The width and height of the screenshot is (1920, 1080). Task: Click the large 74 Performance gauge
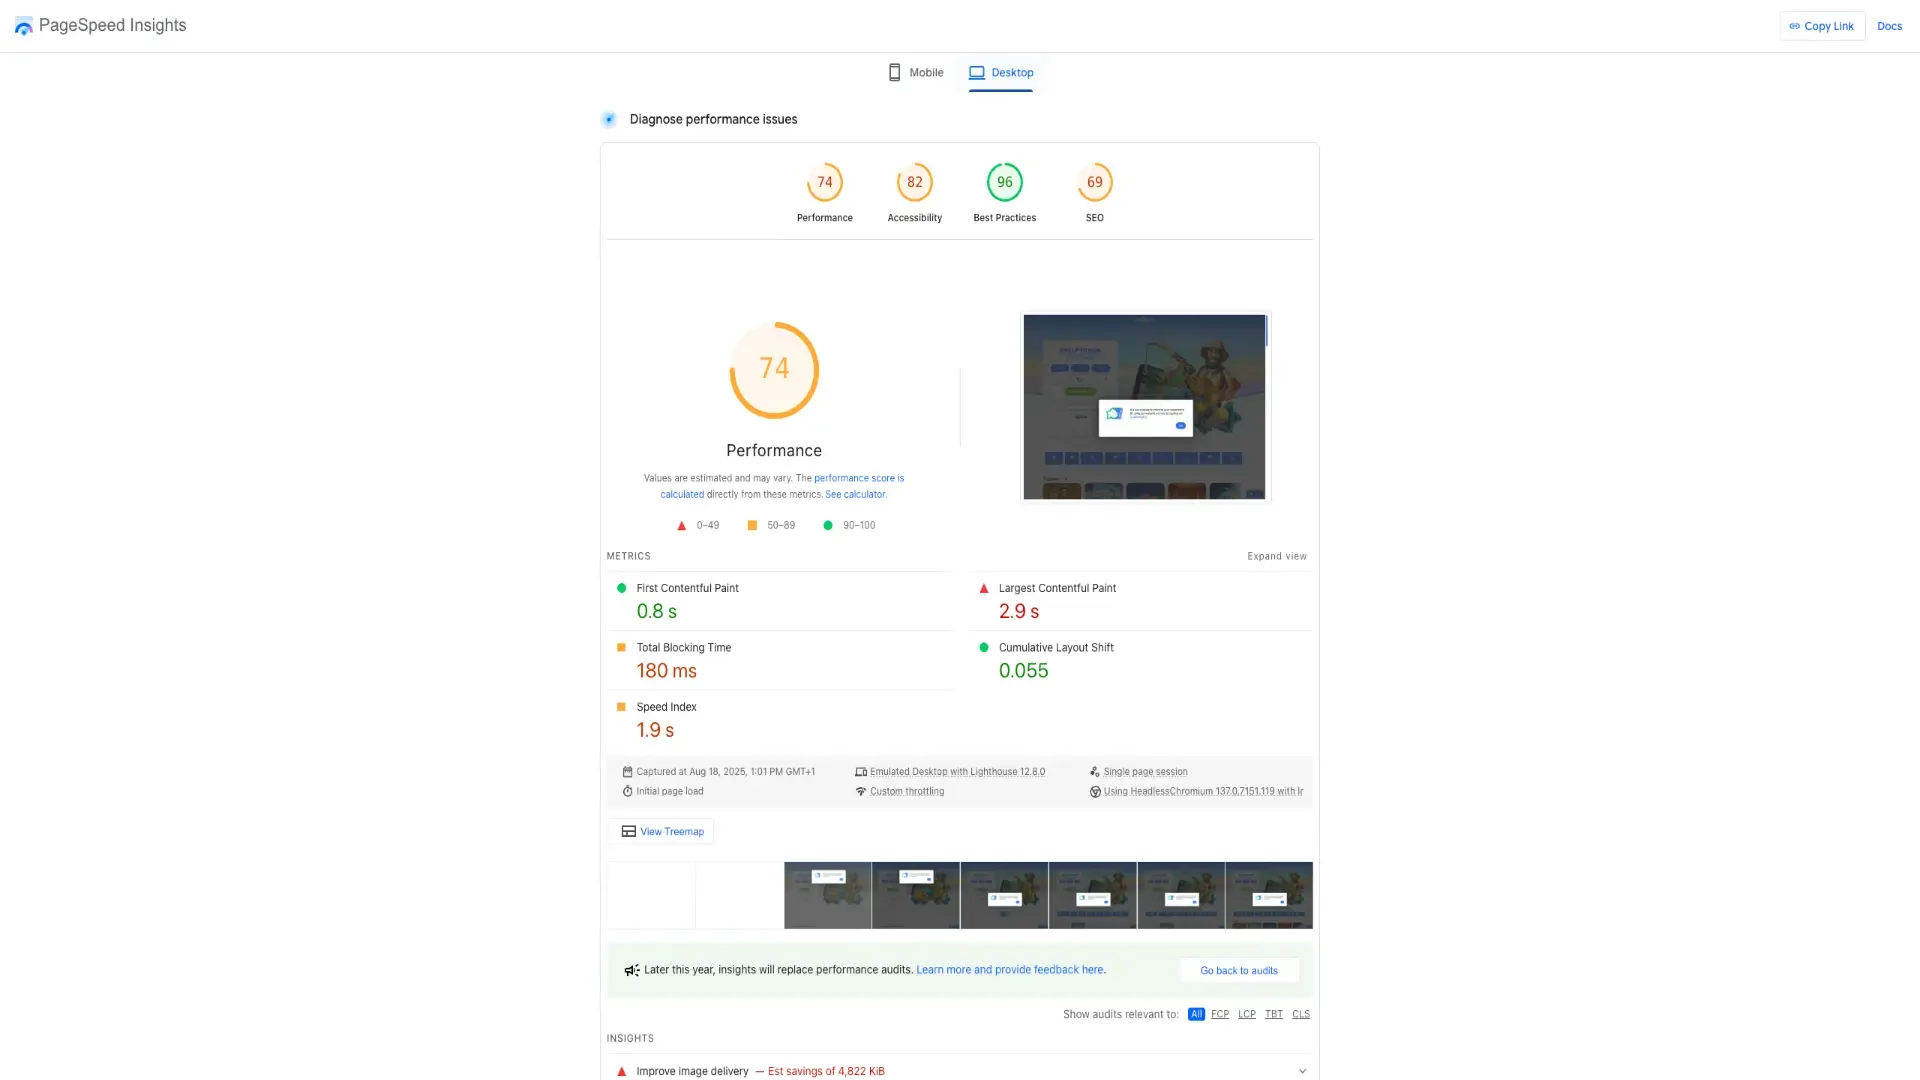[x=774, y=370]
